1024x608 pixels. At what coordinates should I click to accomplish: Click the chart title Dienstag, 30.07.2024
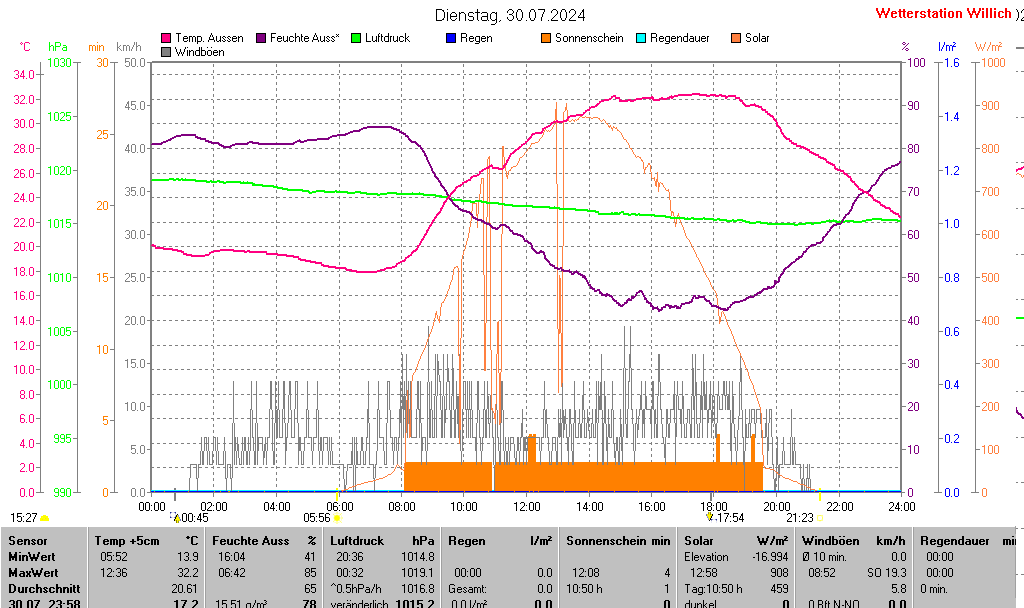click(x=510, y=15)
